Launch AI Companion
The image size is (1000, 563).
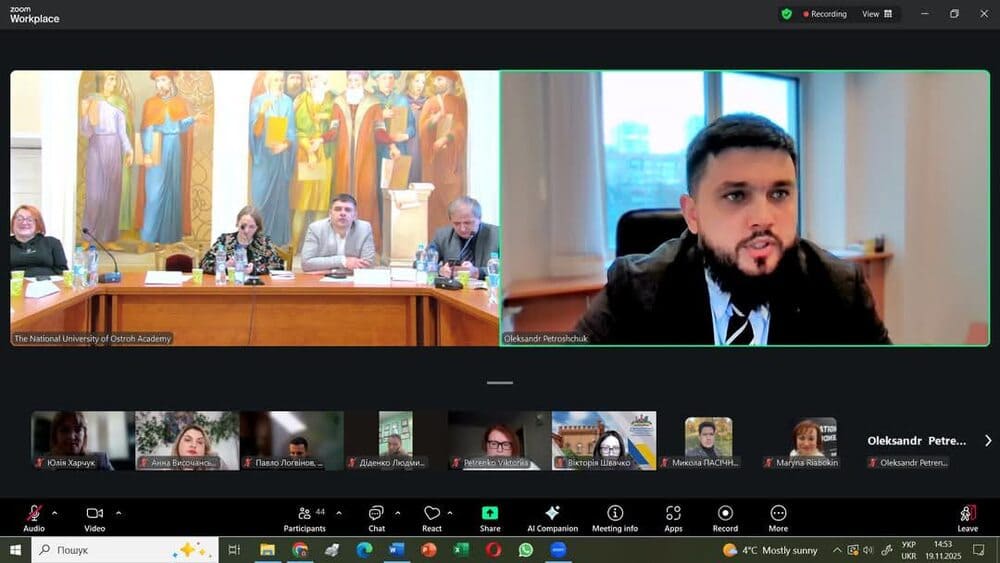click(x=552, y=518)
